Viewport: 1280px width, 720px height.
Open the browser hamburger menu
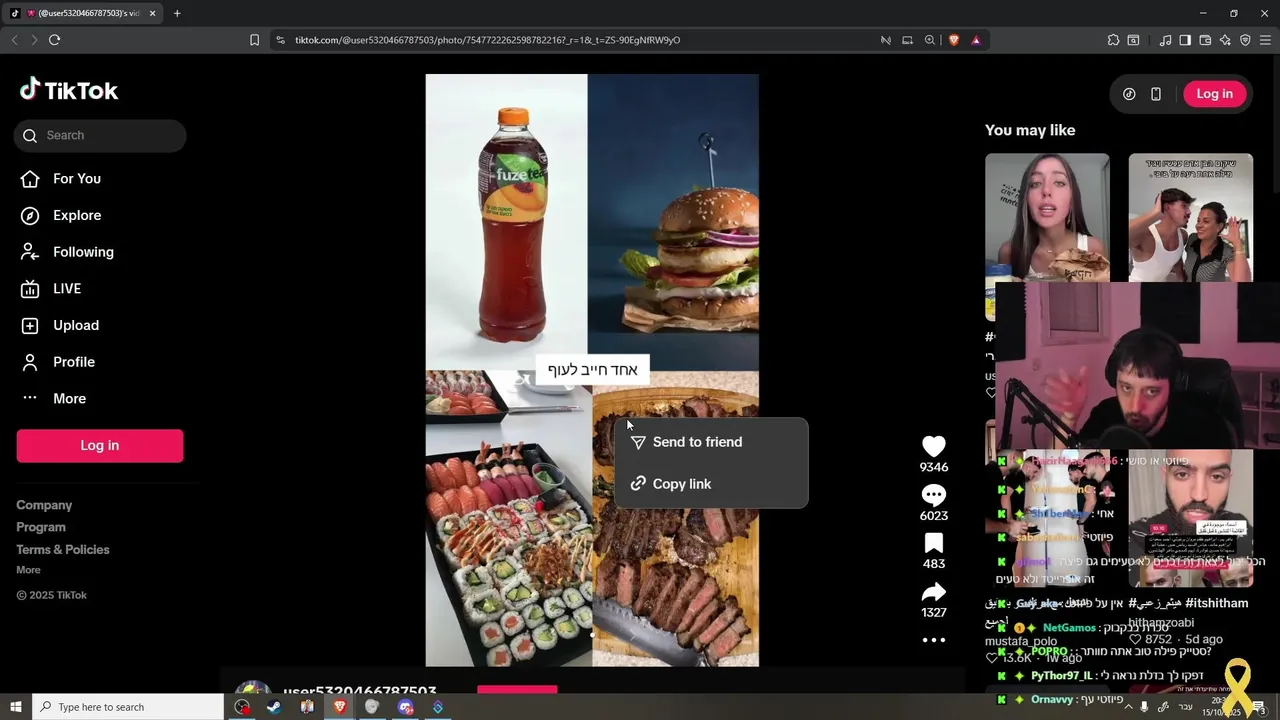tap(1266, 40)
